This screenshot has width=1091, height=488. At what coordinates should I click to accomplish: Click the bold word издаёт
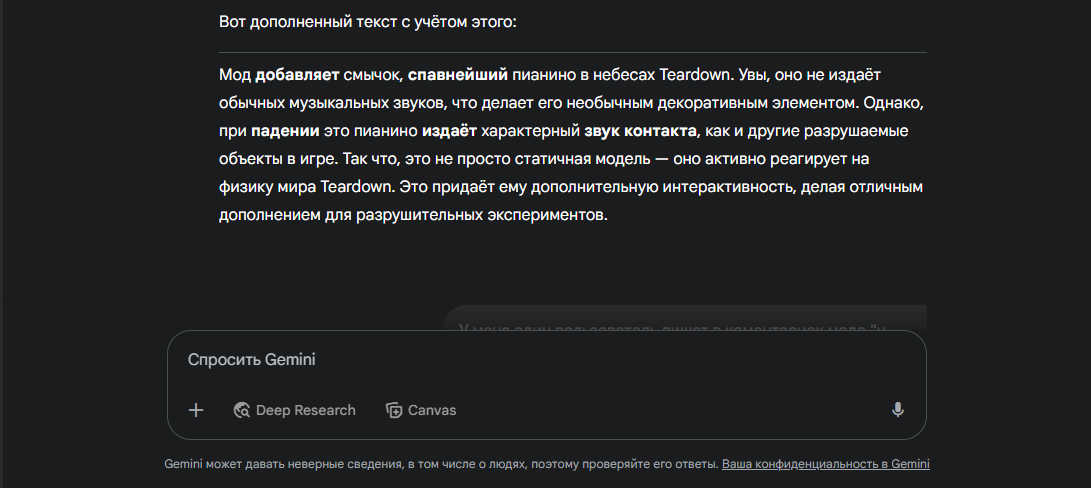click(x=449, y=131)
